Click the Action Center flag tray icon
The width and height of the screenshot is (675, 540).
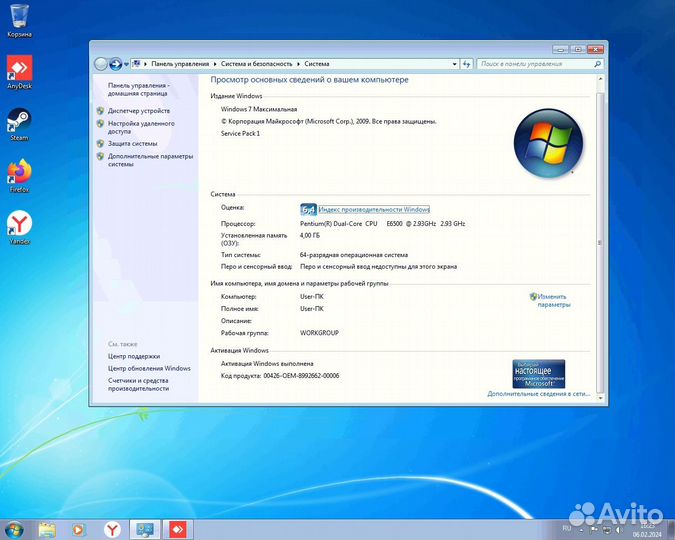click(594, 530)
